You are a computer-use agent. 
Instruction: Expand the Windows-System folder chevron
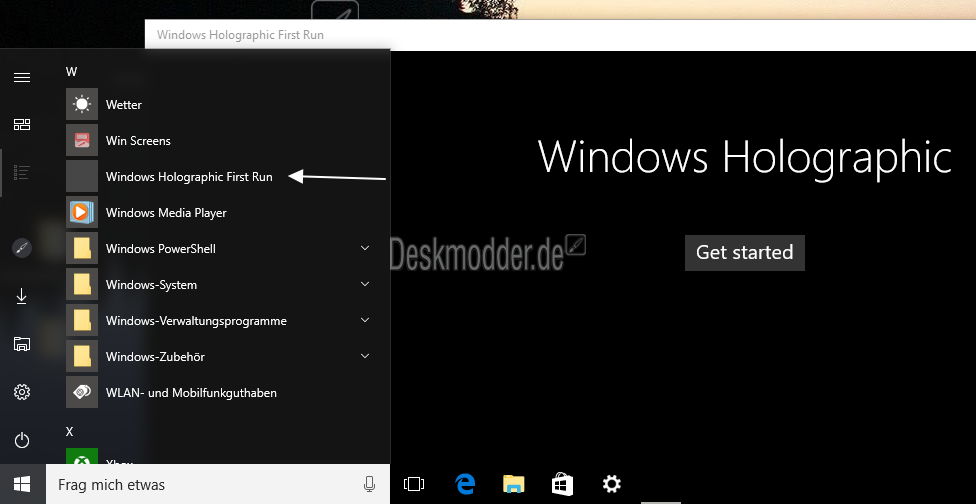click(365, 284)
